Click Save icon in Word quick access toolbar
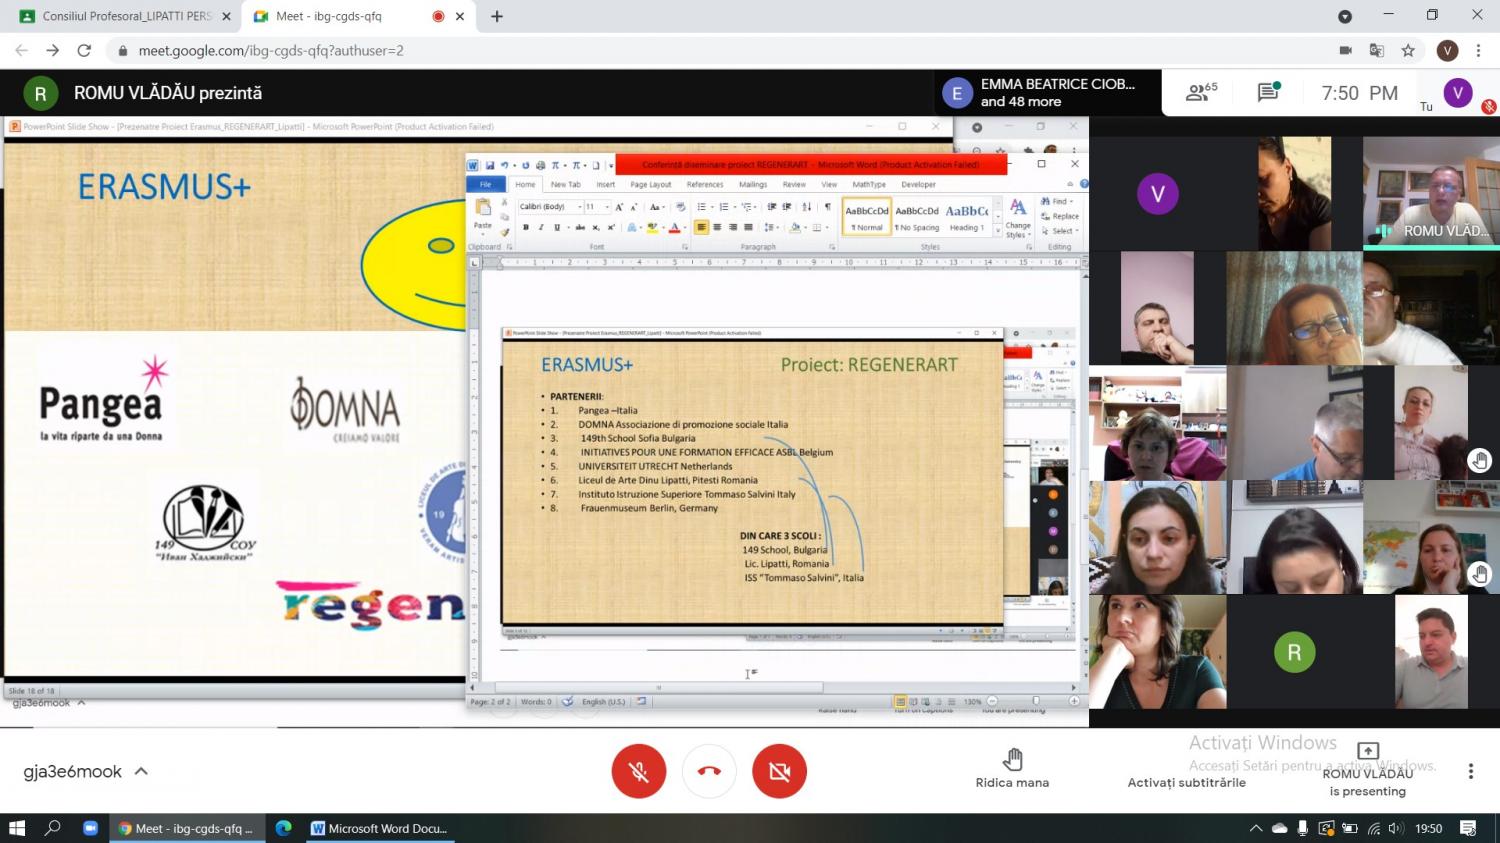The image size is (1500, 843). pos(490,165)
